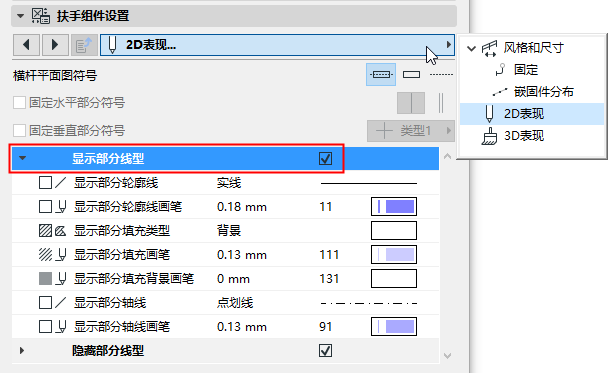
Task: Enable 固定垂直部分符号 checkbox
Action: 19,130
